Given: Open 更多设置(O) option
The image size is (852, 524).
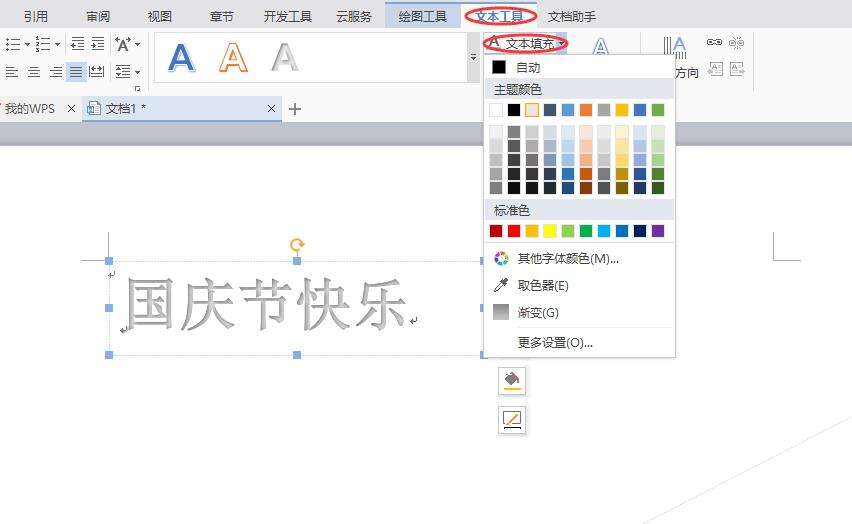Looking at the screenshot, I should coord(579,343).
